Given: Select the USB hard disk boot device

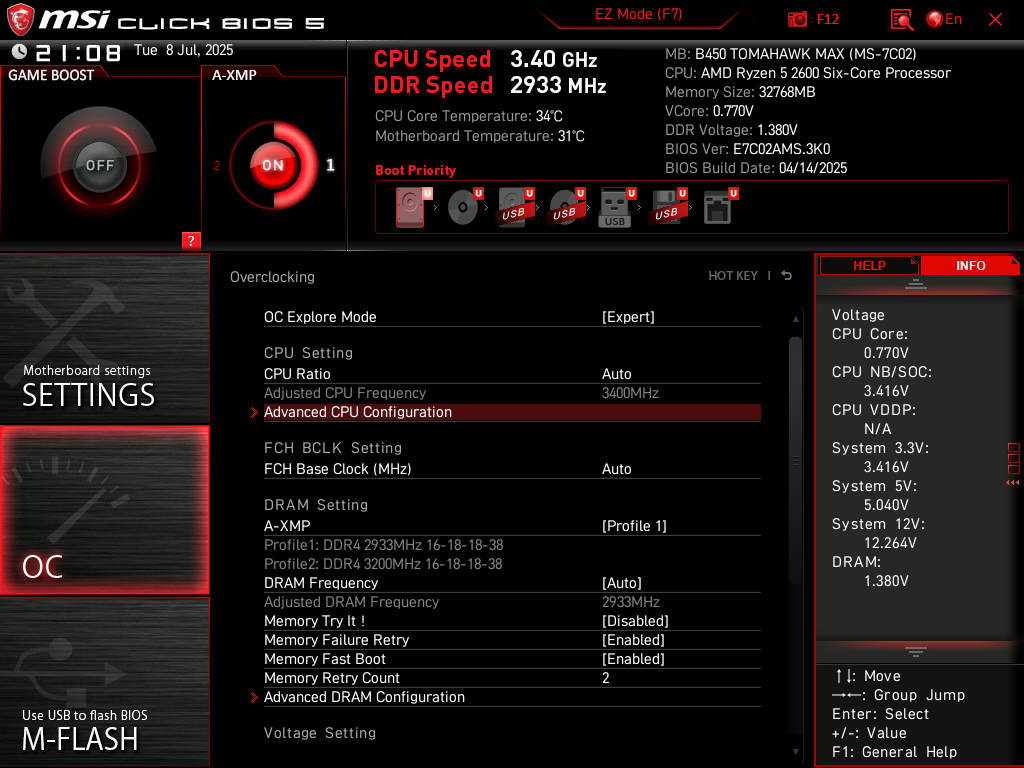Looking at the screenshot, I should (x=515, y=207).
